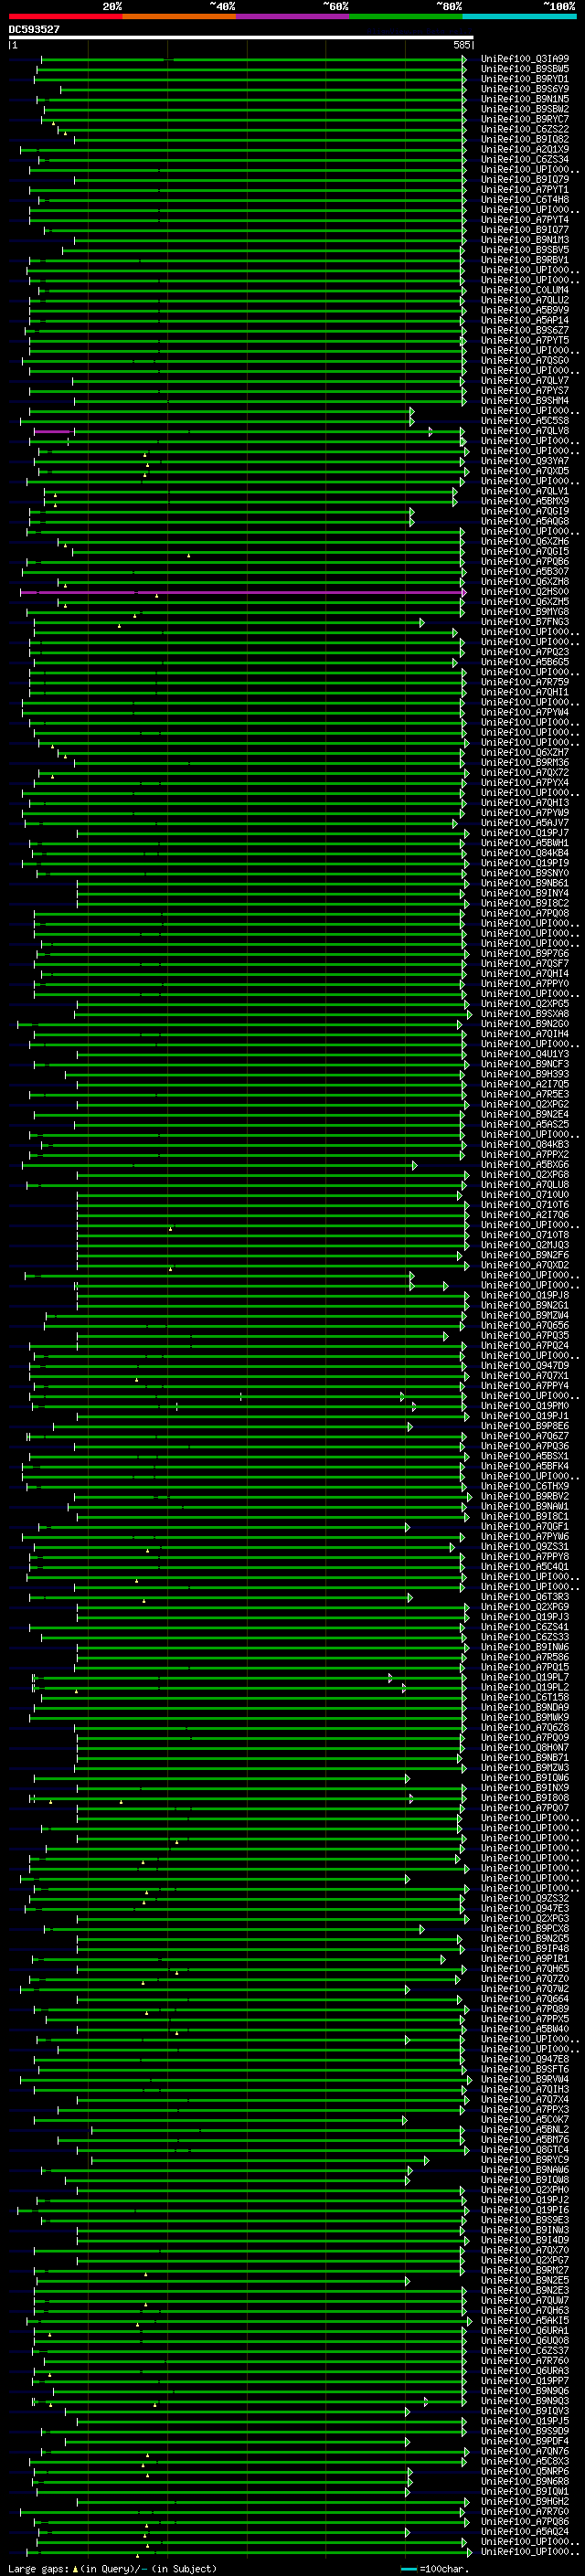This screenshot has width=585, height=2576.
Task: Select the UniRef100_Q6UQ08 label
Action: tap(525, 2340)
